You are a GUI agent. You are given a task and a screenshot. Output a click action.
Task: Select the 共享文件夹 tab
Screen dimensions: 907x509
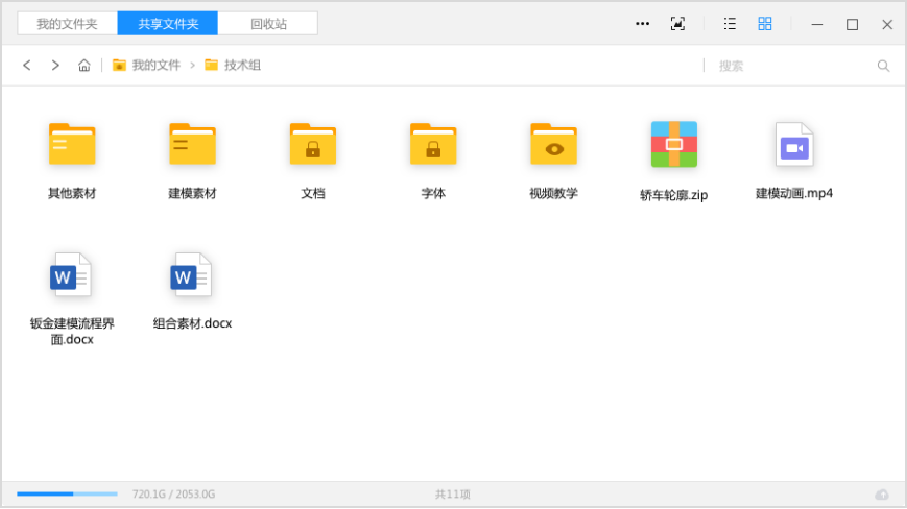(x=167, y=24)
